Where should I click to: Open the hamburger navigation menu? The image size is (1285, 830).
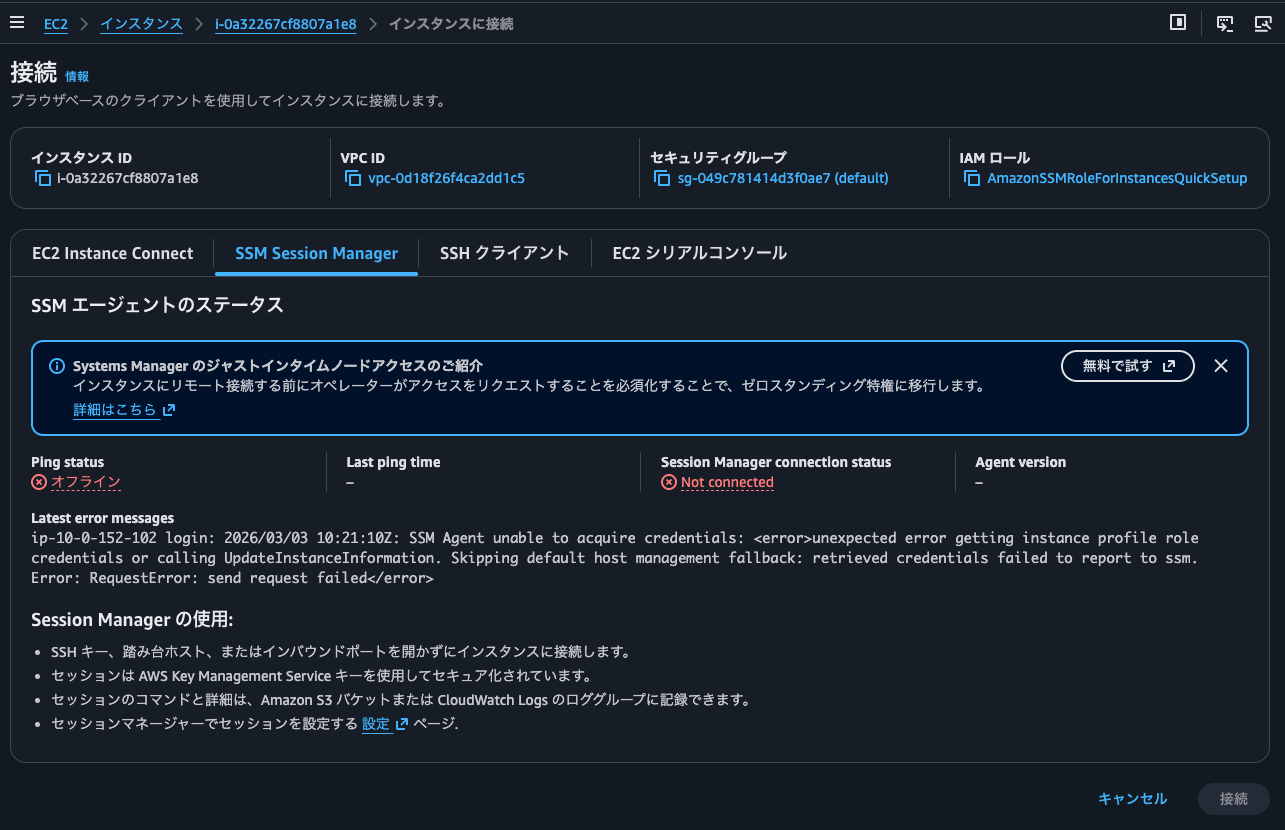tap(17, 22)
